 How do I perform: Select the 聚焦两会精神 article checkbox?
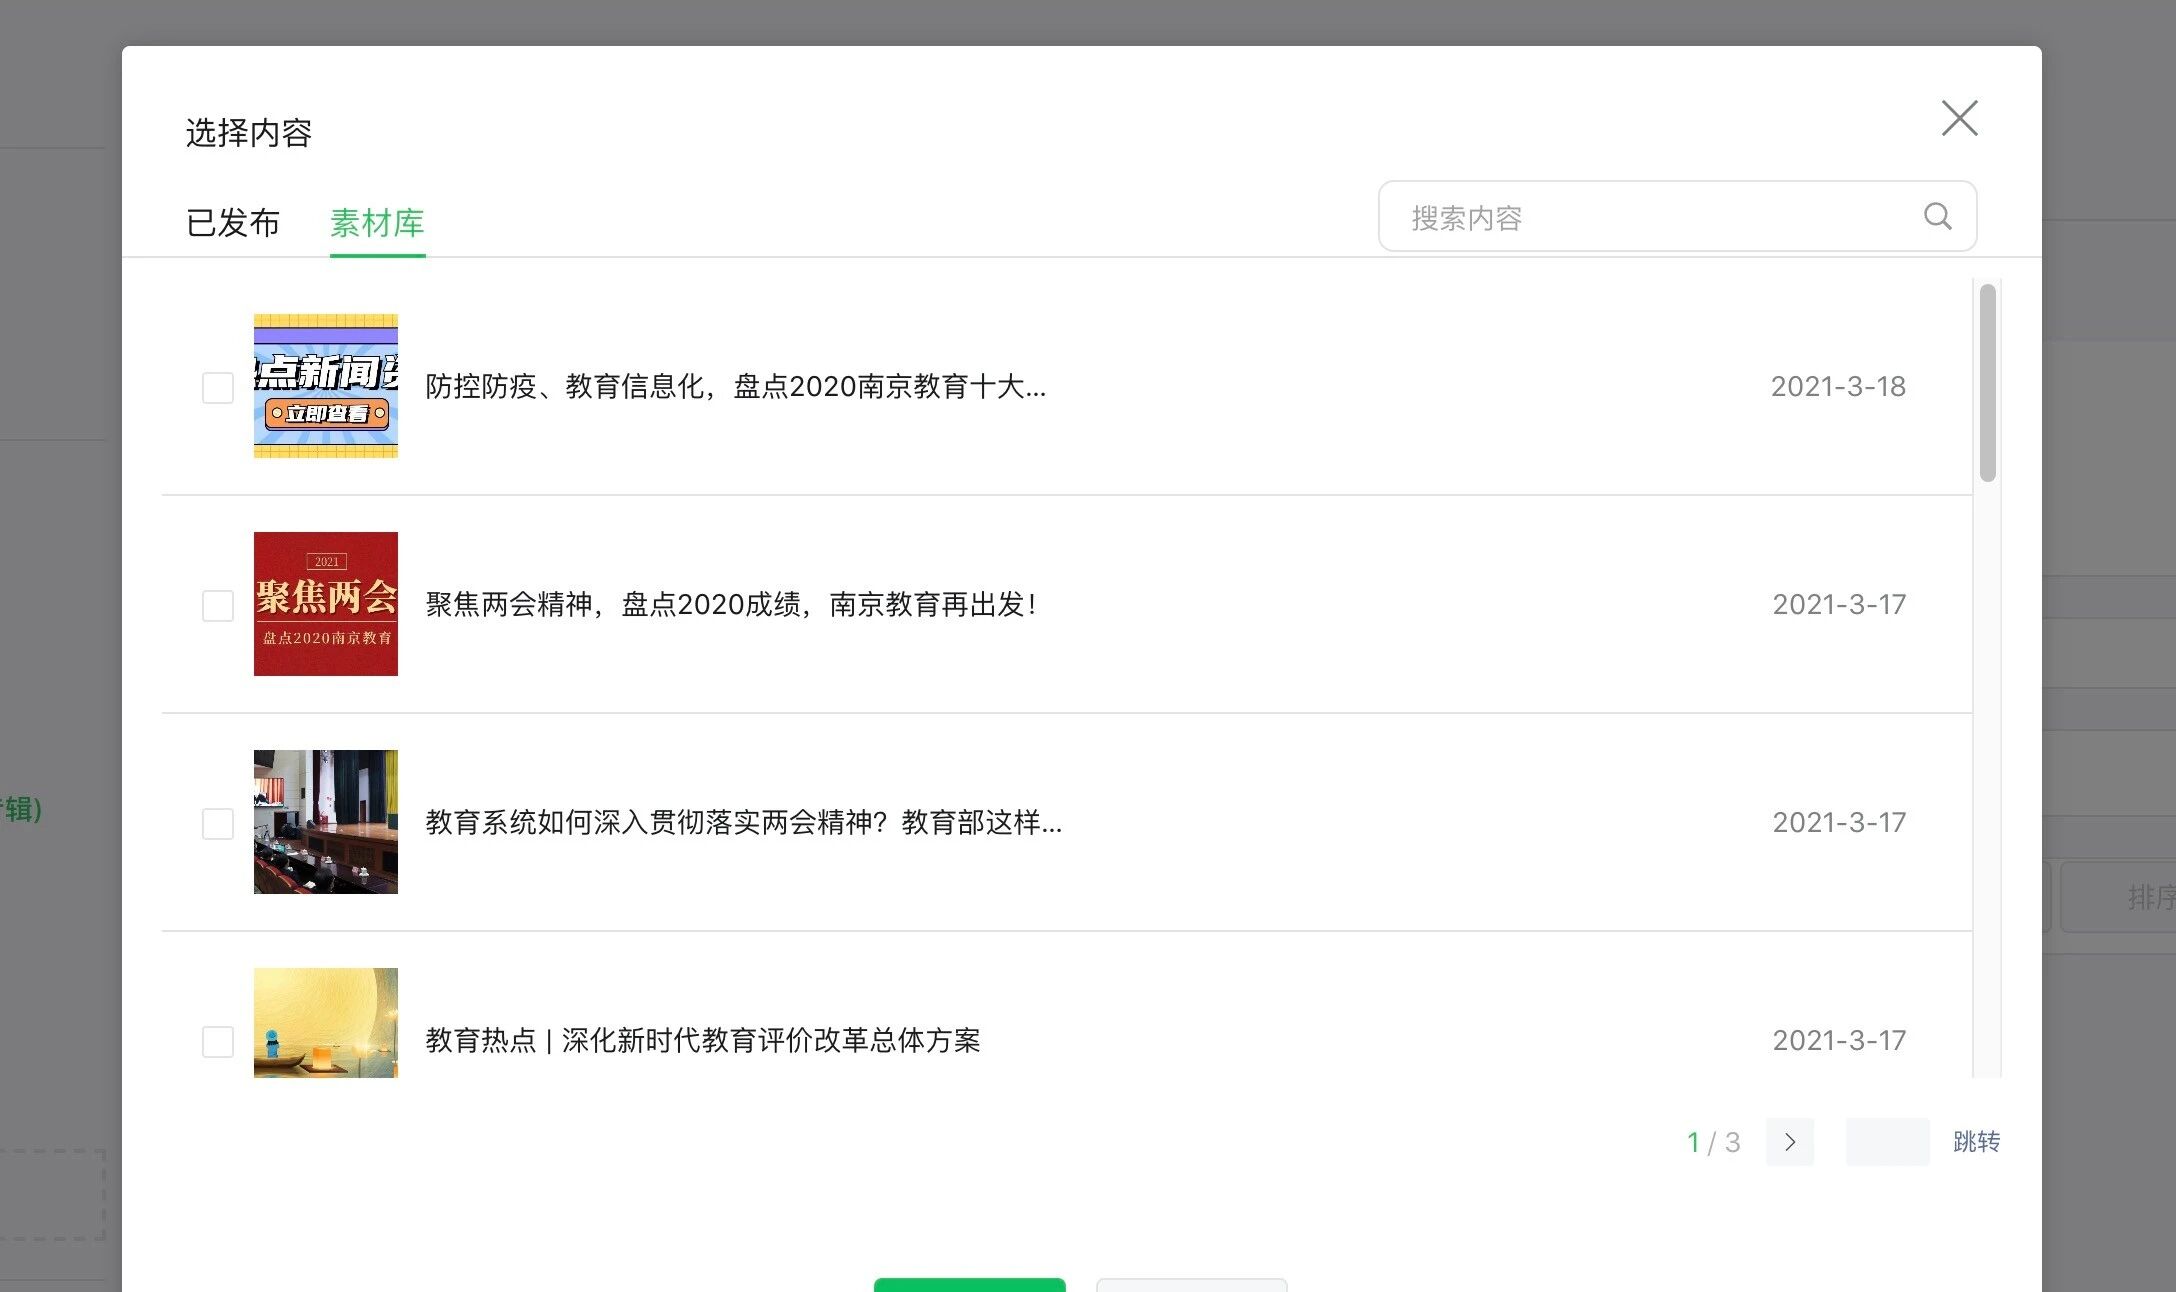pos(218,605)
